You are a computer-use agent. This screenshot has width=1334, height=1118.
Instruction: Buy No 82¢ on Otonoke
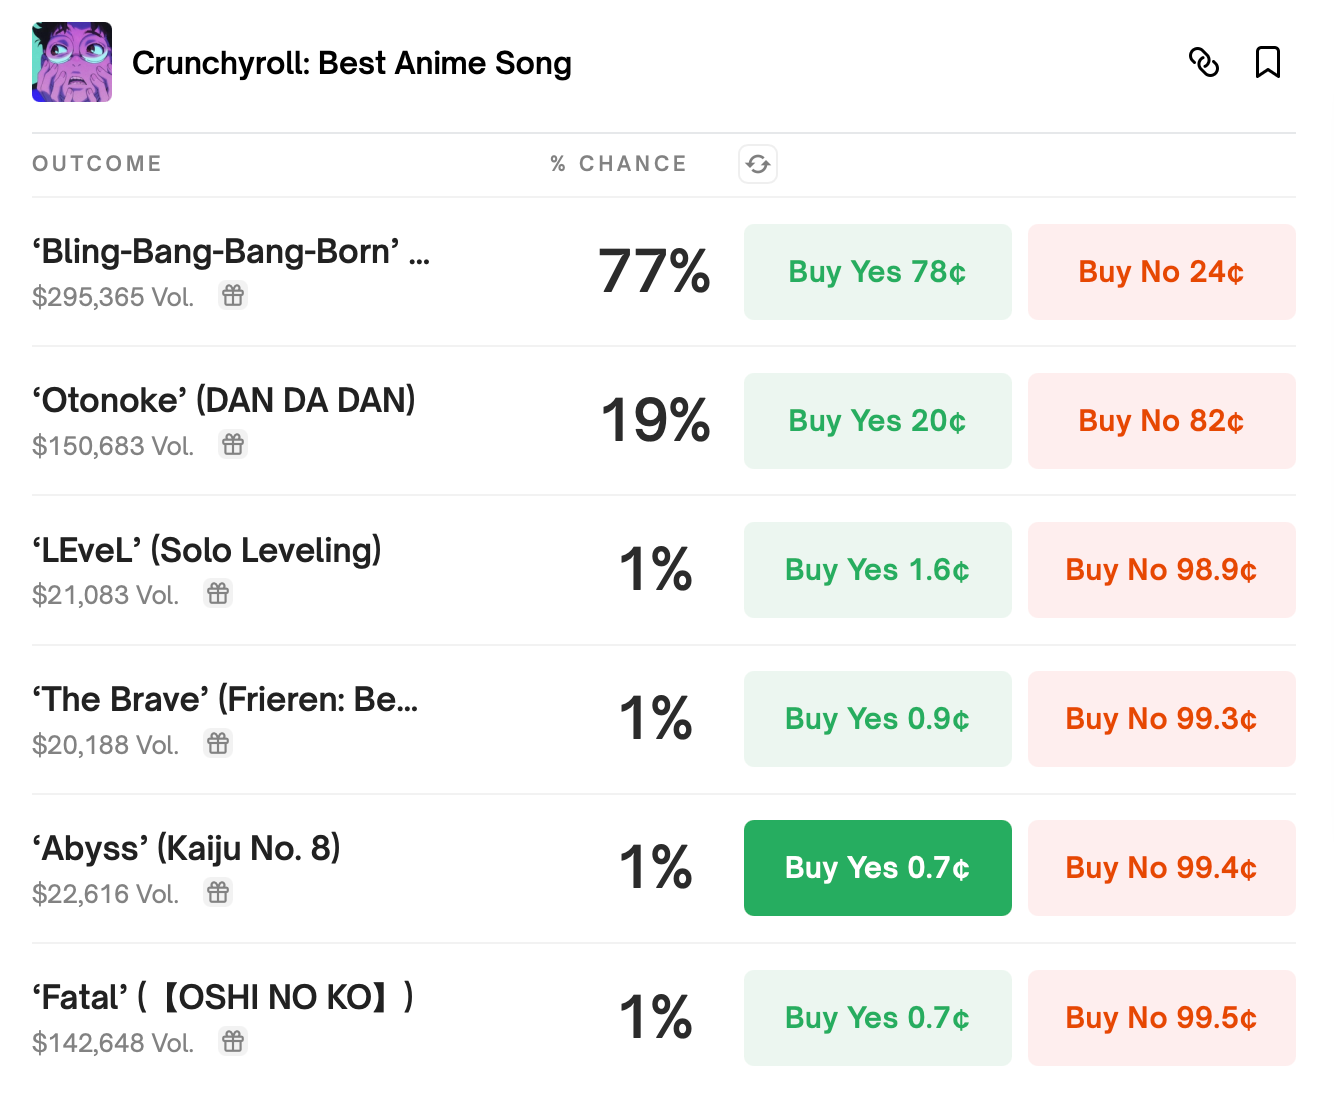click(1161, 421)
